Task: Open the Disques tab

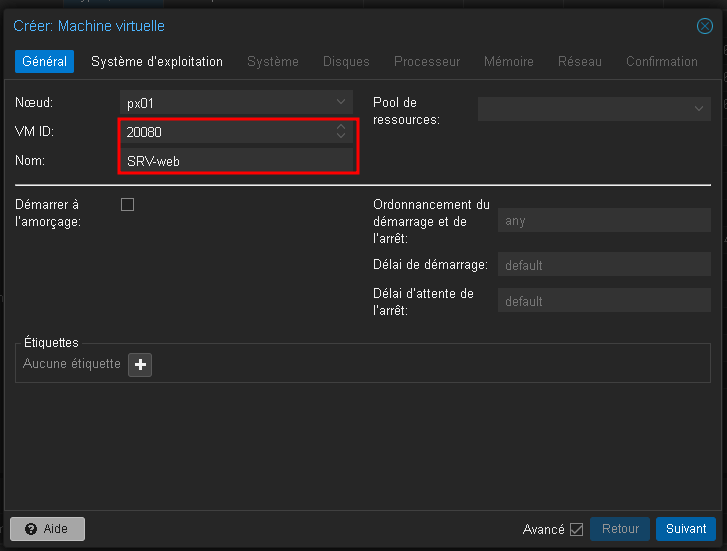Action: [346, 62]
